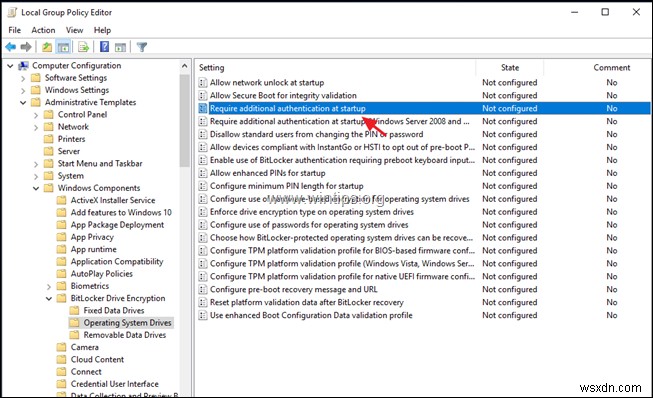Click the Back arrow toolbar icon
This screenshot has width=653, height=398.
tap(10, 47)
